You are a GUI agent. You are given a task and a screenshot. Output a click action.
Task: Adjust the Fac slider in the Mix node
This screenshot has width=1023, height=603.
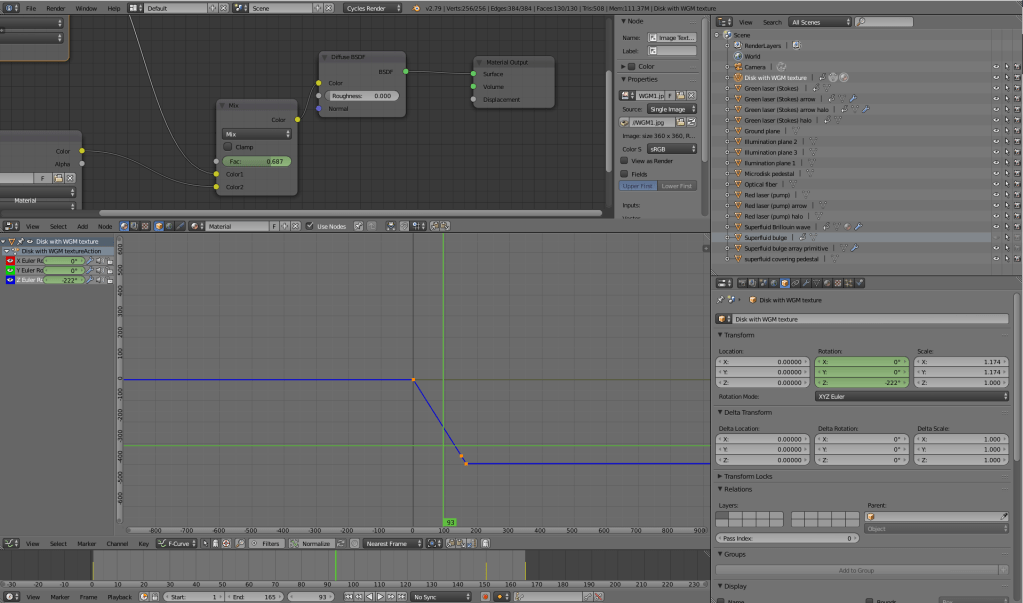(x=256, y=161)
